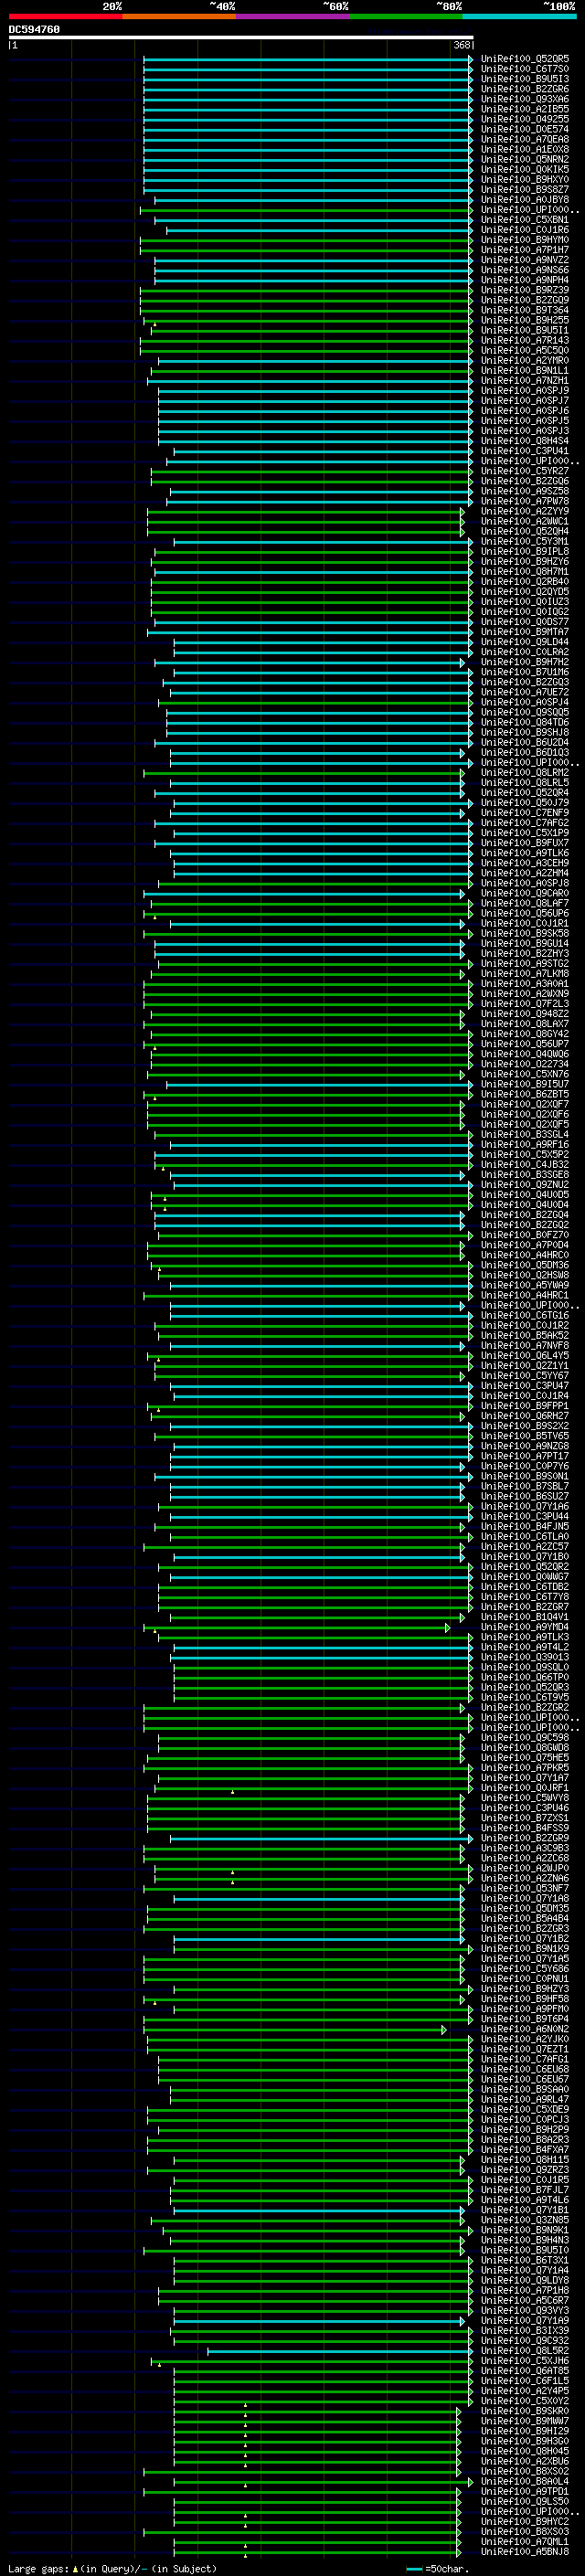Image resolution: width=585 pixels, height=2576 pixels.
Task: Click the end position label 368
Action: (462, 45)
